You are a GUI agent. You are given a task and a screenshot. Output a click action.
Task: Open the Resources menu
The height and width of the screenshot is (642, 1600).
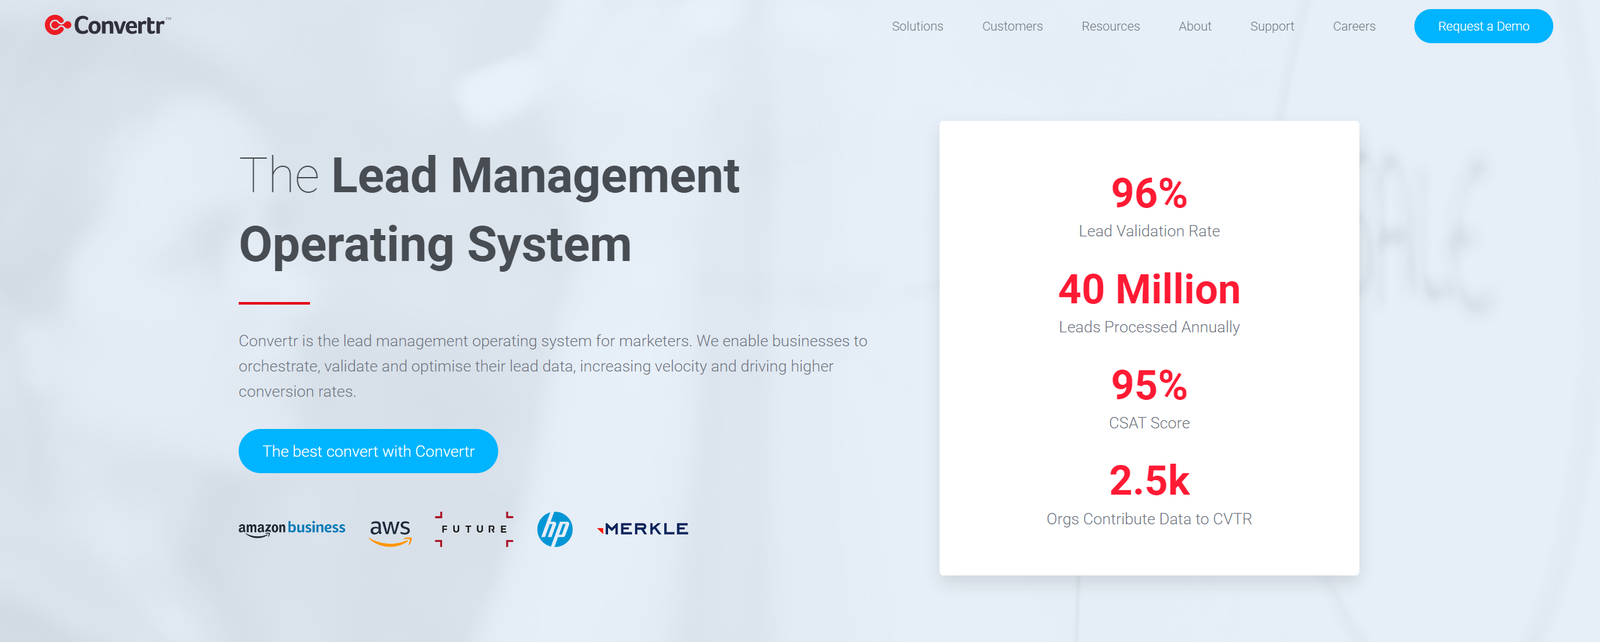(x=1110, y=26)
